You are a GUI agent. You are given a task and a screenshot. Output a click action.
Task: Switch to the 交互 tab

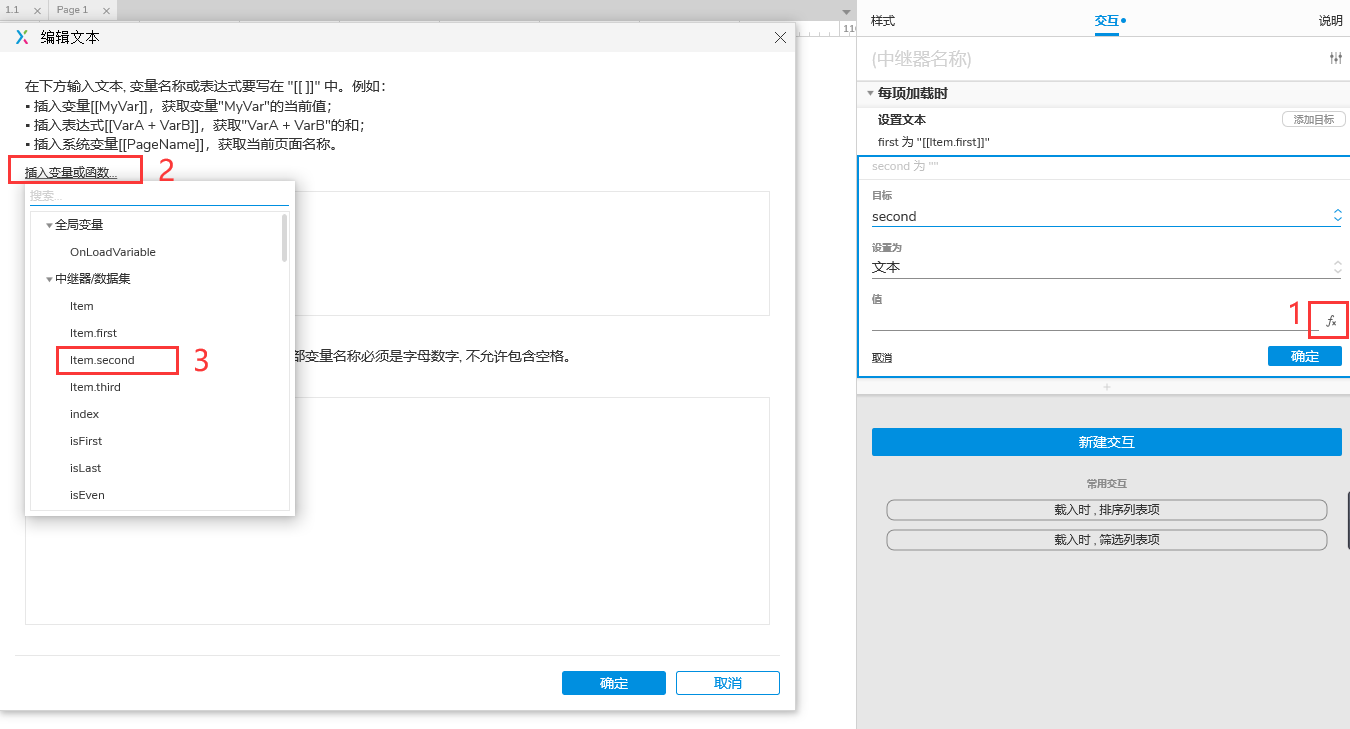pyautogui.click(x=1107, y=20)
